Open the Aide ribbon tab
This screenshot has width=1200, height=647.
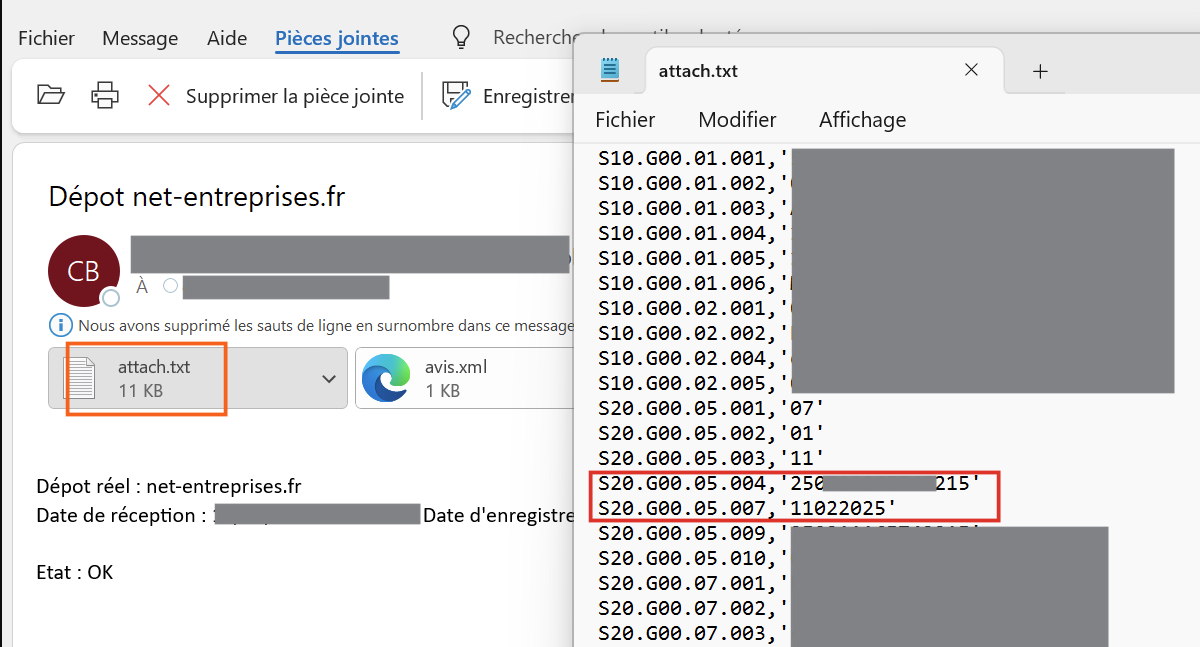click(227, 39)
